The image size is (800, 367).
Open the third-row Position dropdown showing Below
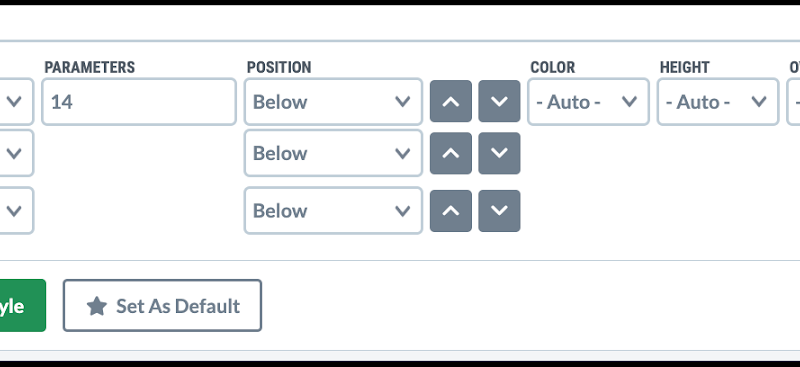click(x=333, y=210)
